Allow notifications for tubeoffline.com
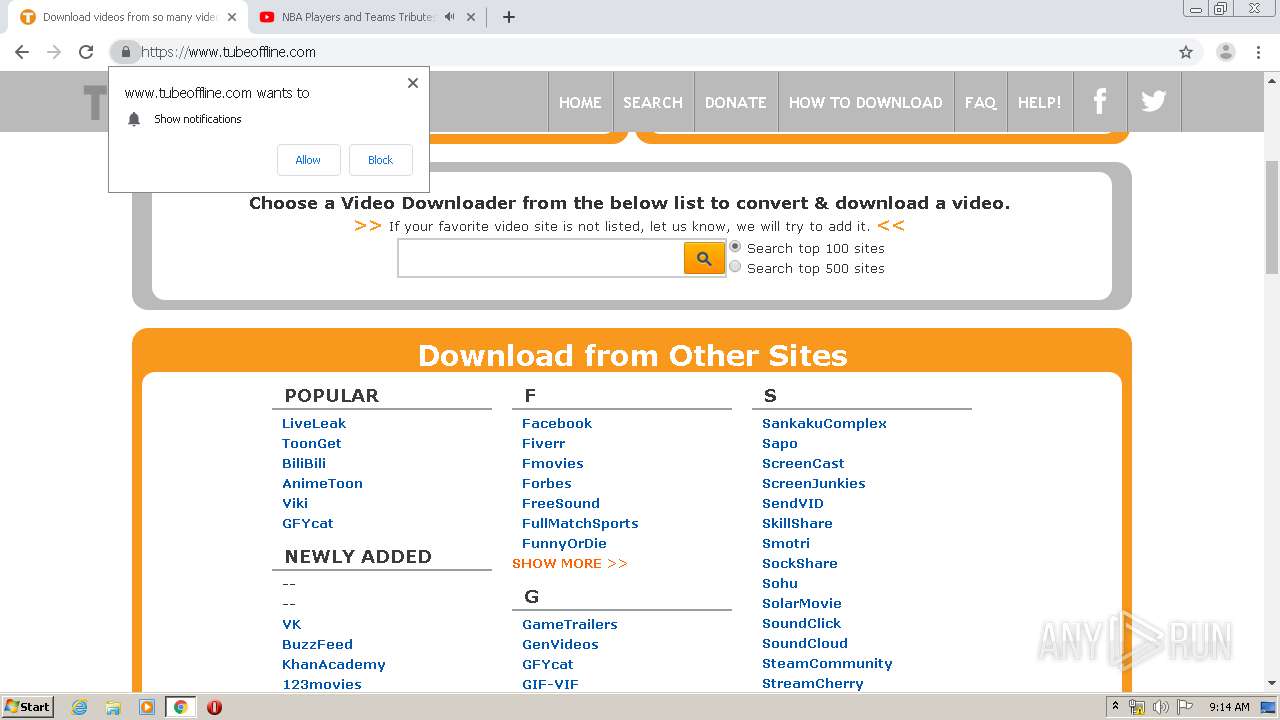 [x=308, y=160]
